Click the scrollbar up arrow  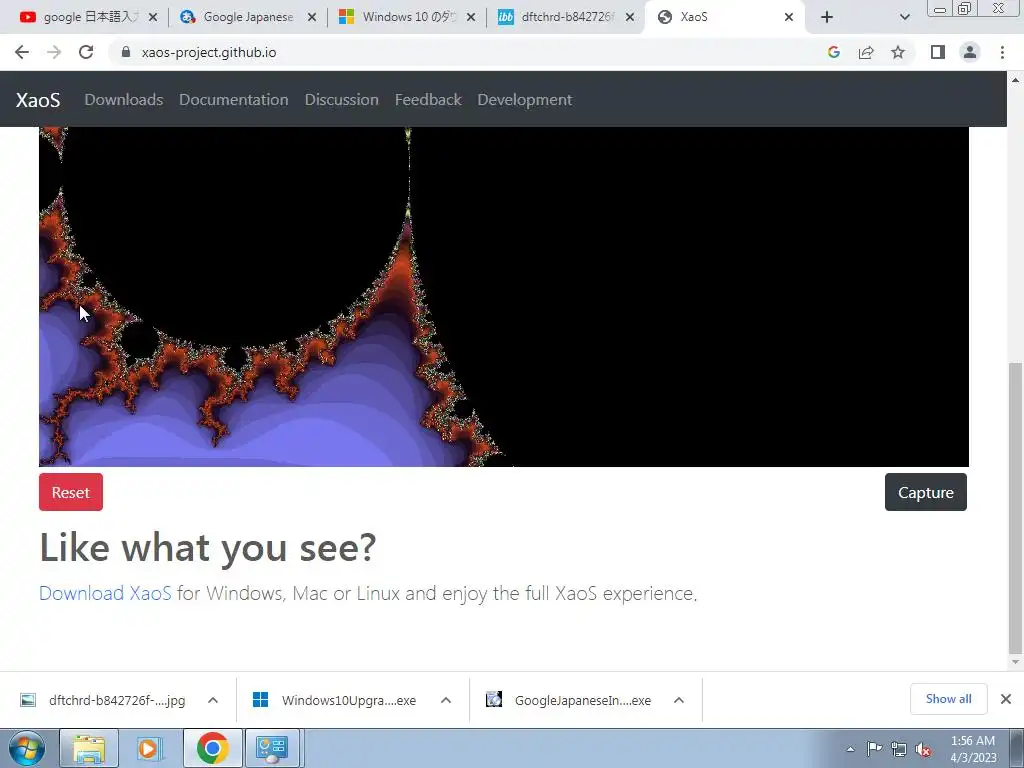pyautogui.click(x=1015, y=80)
